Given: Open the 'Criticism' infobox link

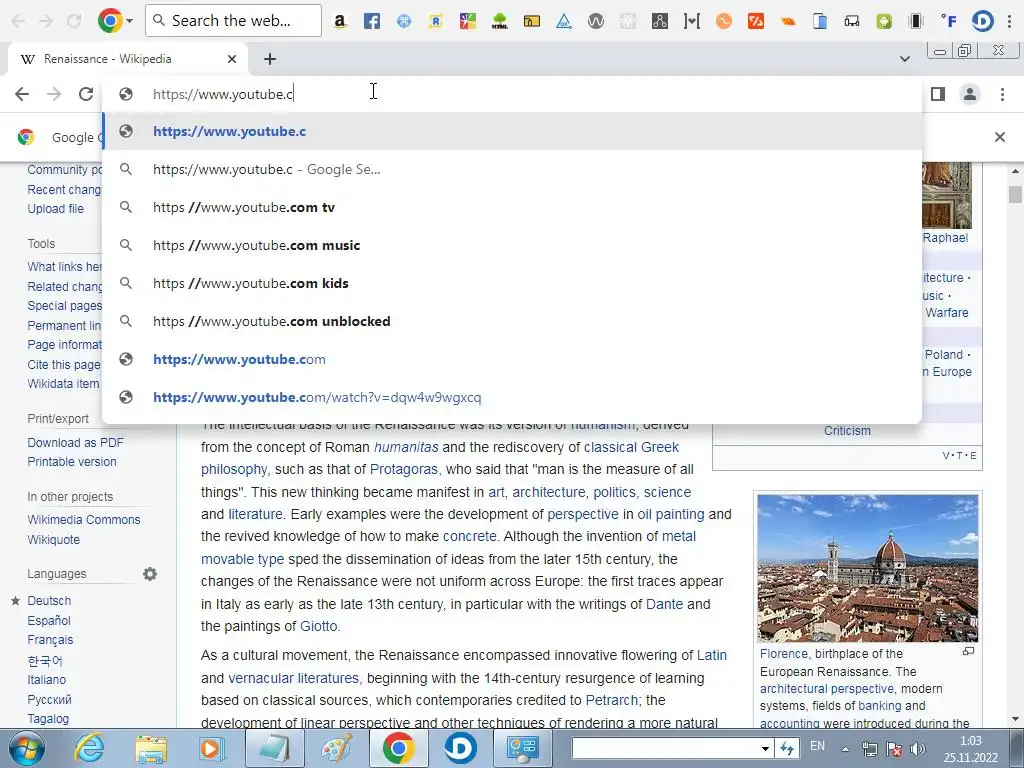Looking at the screenshot, I should click(x=847, y=430).
